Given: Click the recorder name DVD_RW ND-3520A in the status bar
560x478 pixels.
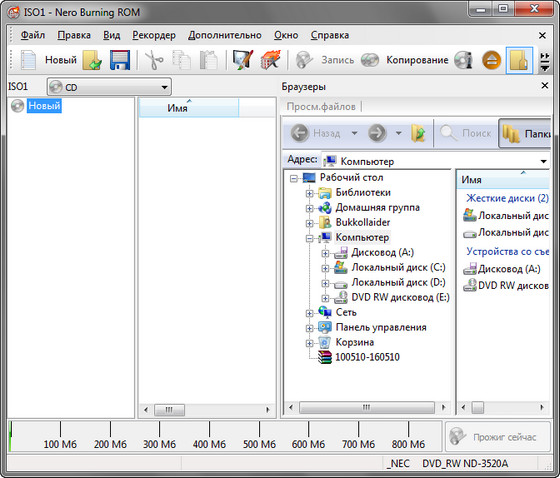Looking at the screenshot, I should coord(465,463).
